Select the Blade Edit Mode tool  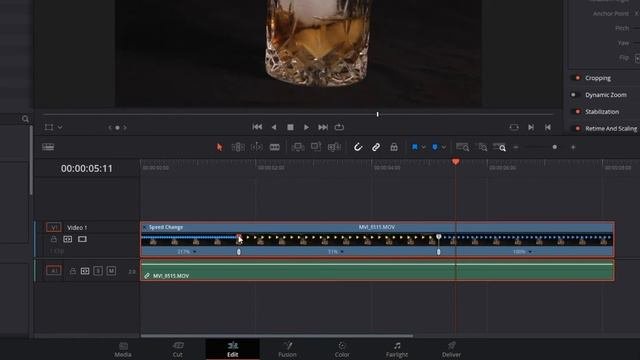[x=275, y=147]
